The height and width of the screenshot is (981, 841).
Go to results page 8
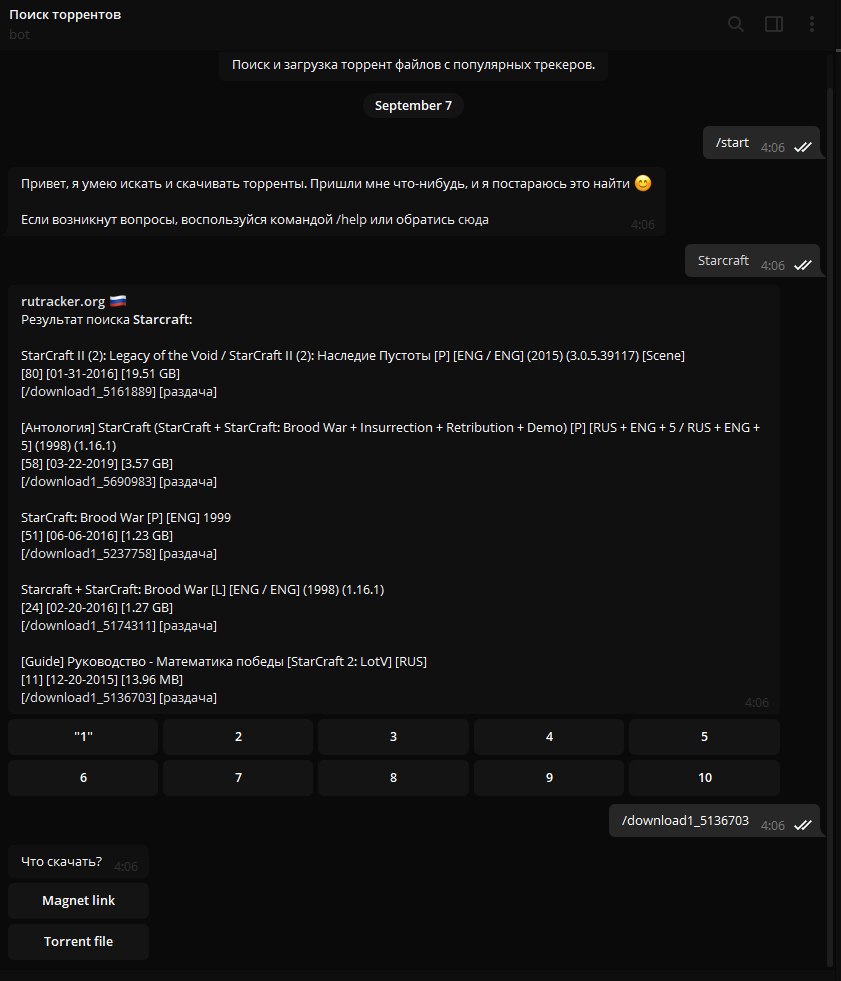tap(393, 778)
